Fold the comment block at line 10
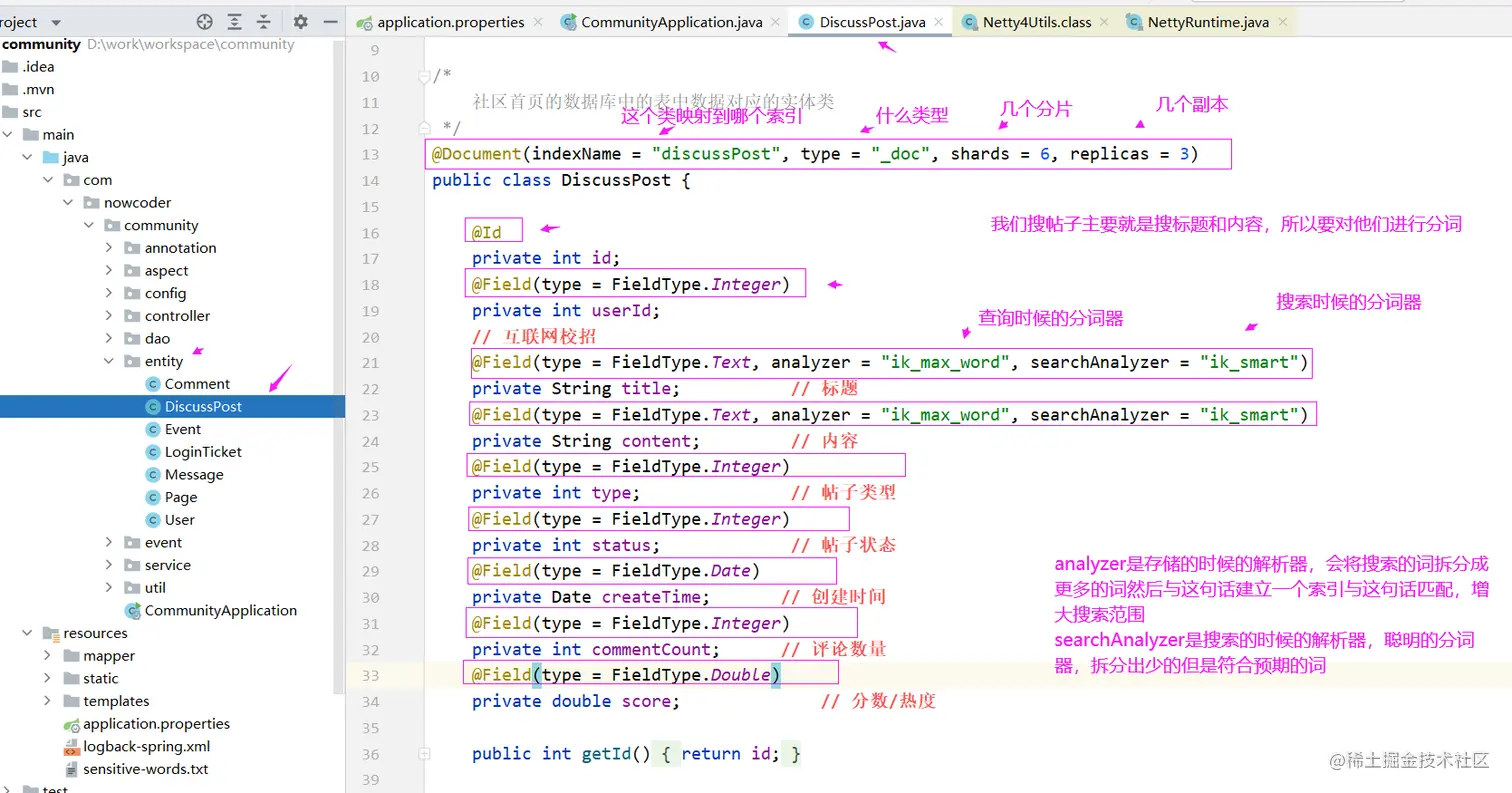The height and width of the screenshot is (793, 1512). point(425,76)
